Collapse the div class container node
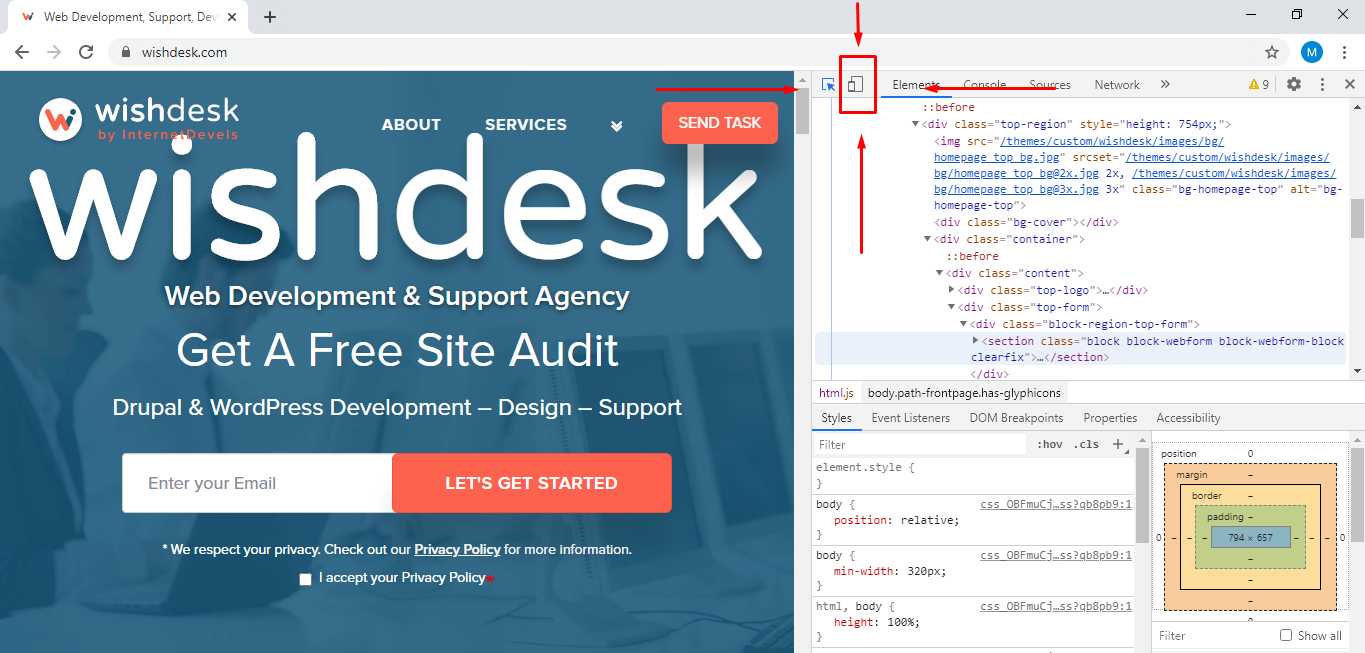 (928, 239)
